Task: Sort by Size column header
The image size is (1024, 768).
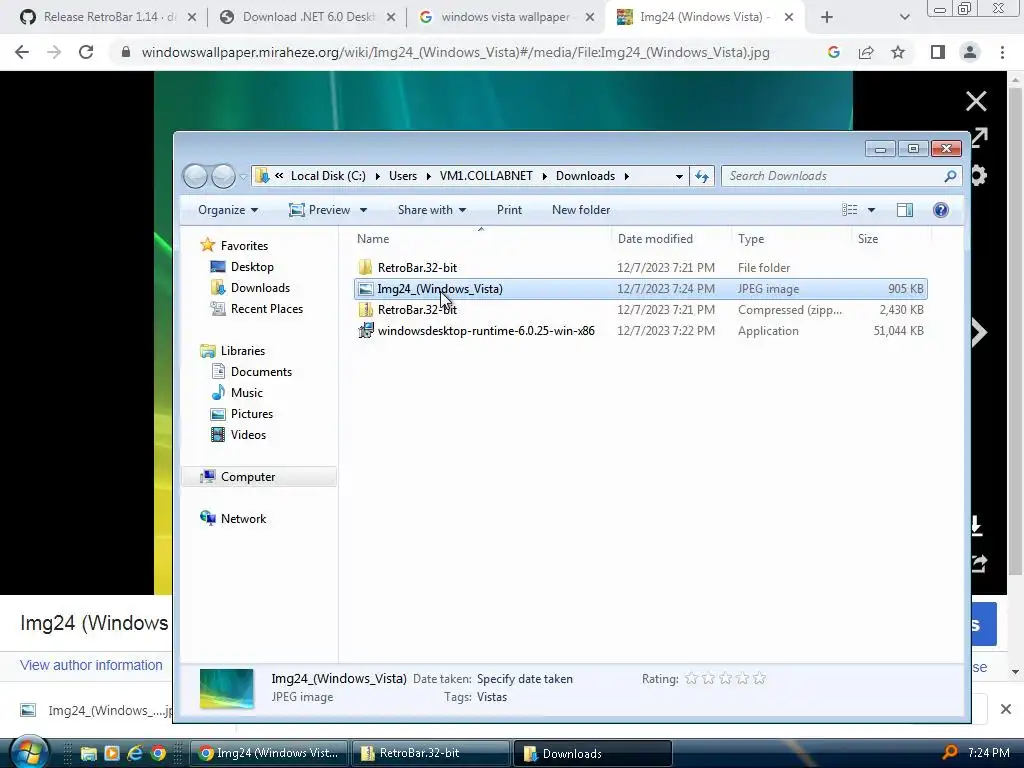Action: point(891,239)
